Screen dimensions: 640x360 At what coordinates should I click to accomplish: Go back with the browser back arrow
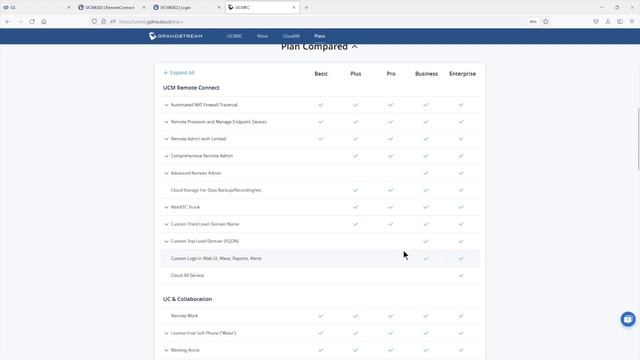[8, 22]
